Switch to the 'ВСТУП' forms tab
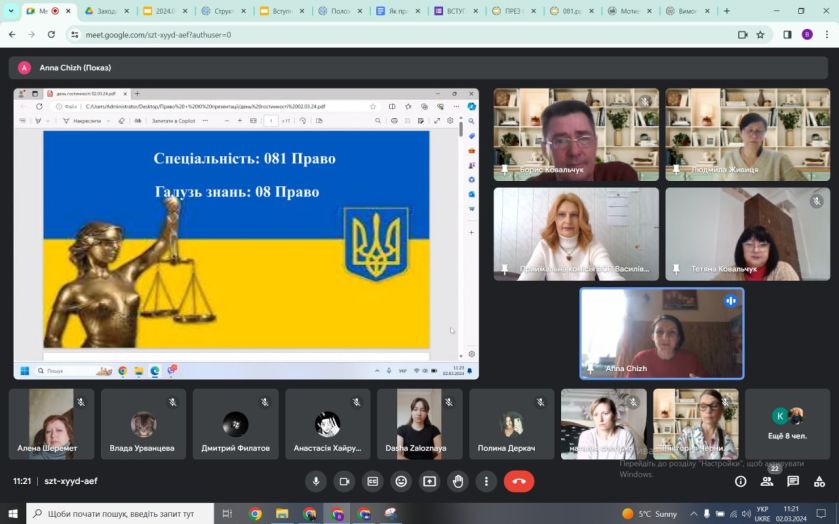Screen dimensions: 839x524 click(455, 11)
